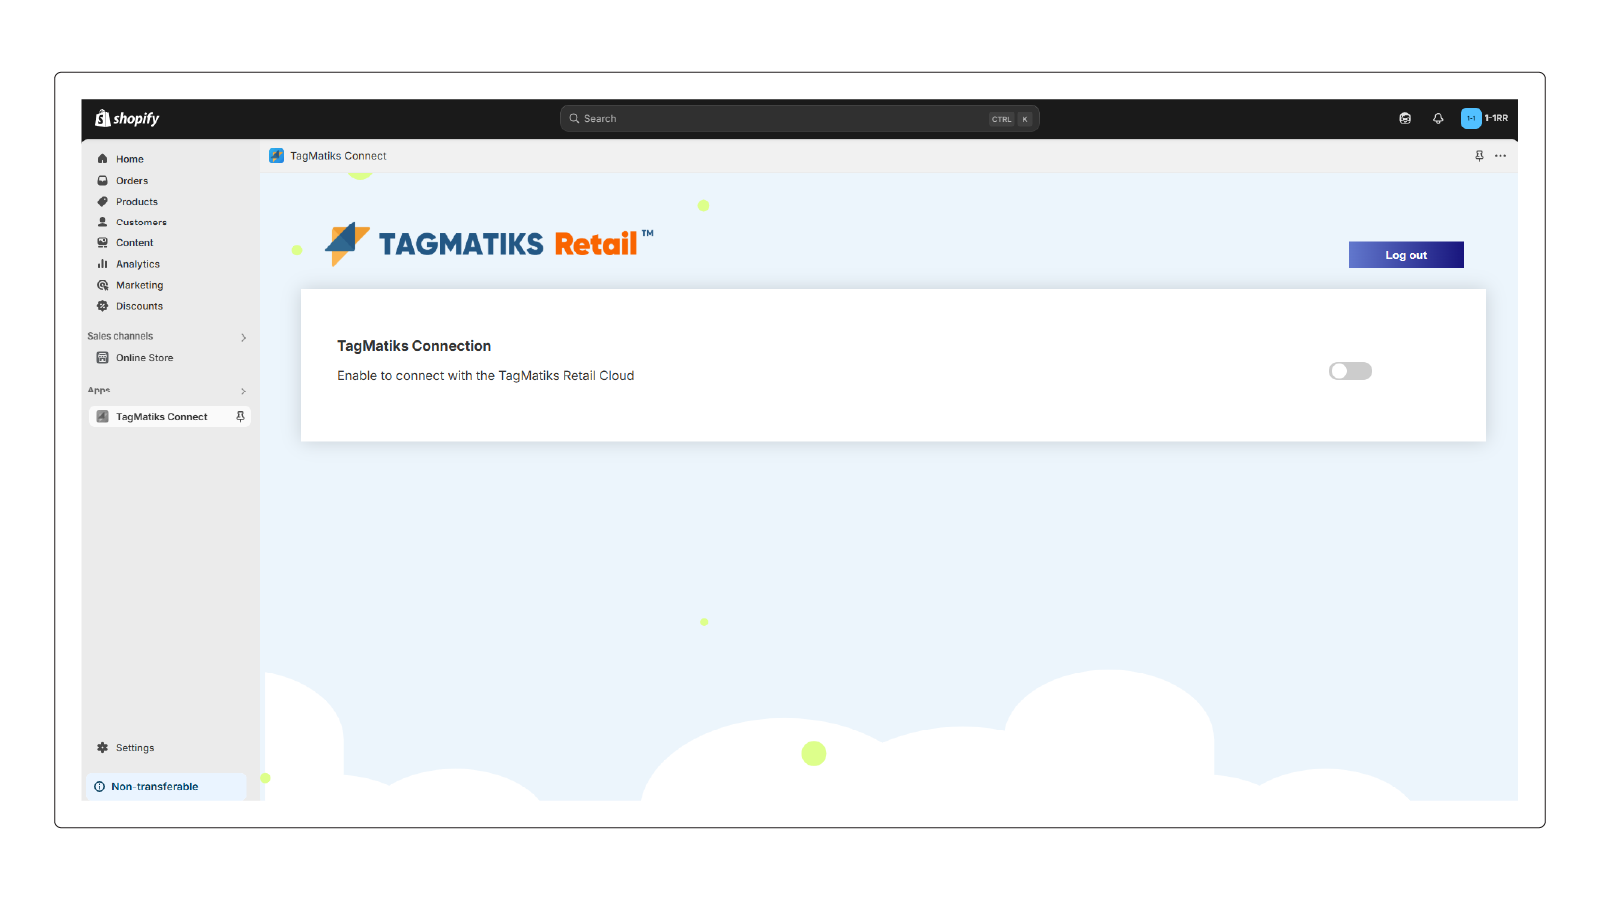1600x900 pixels.
Task: Click the Orders inbox icon
Action: click(x=102, y=181)
